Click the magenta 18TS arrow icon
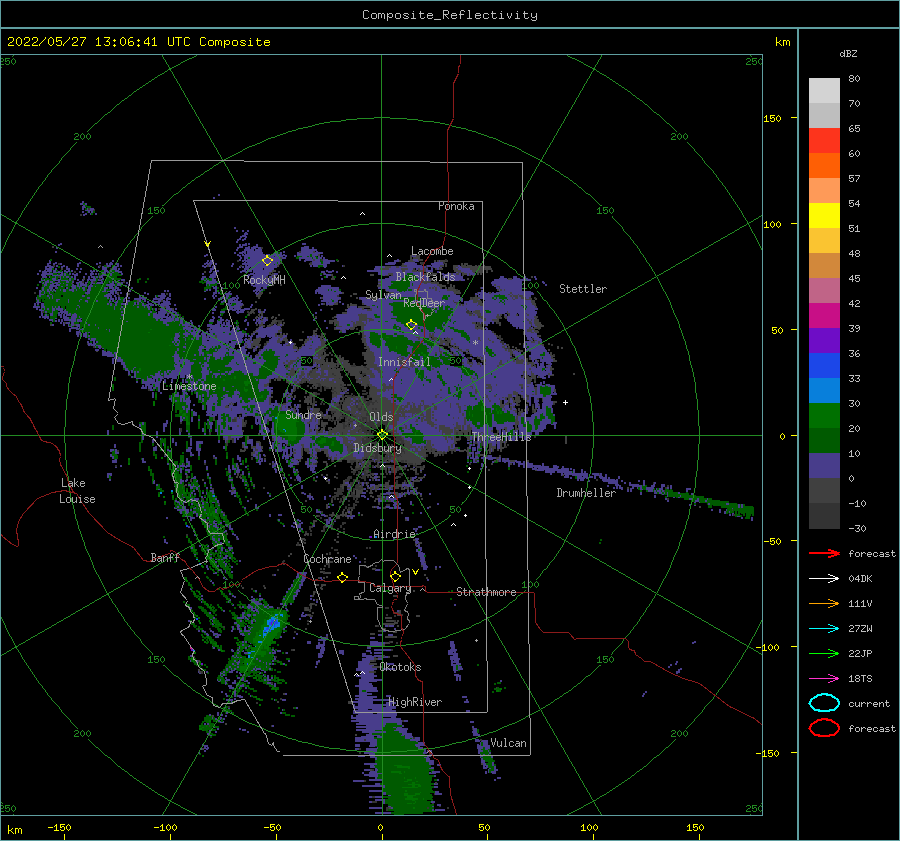900x841 pixels. coord(824,679)
